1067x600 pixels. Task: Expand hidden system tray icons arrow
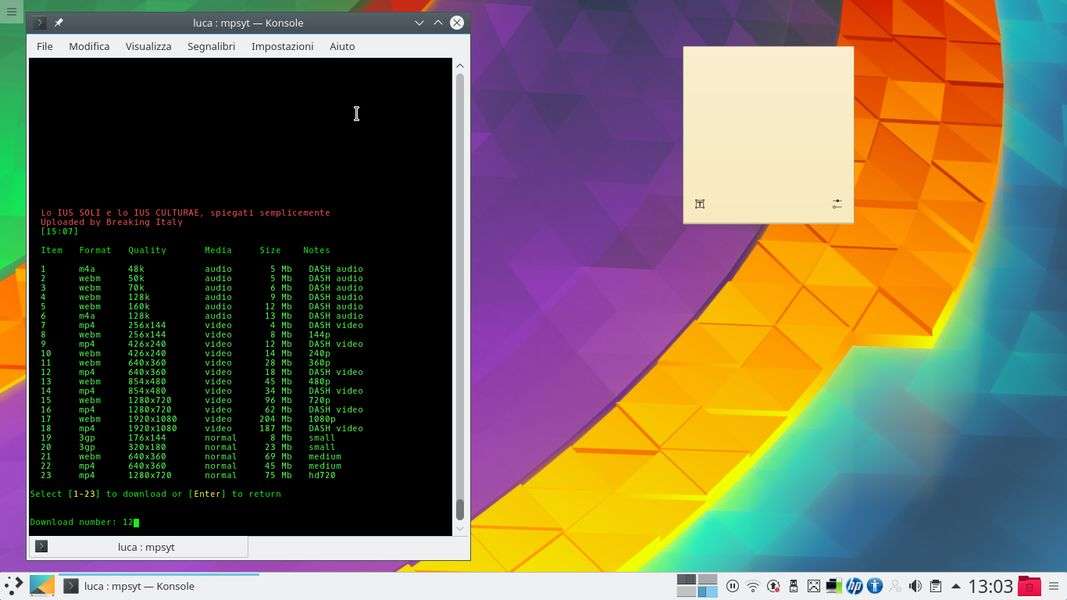tap(956, 586)
